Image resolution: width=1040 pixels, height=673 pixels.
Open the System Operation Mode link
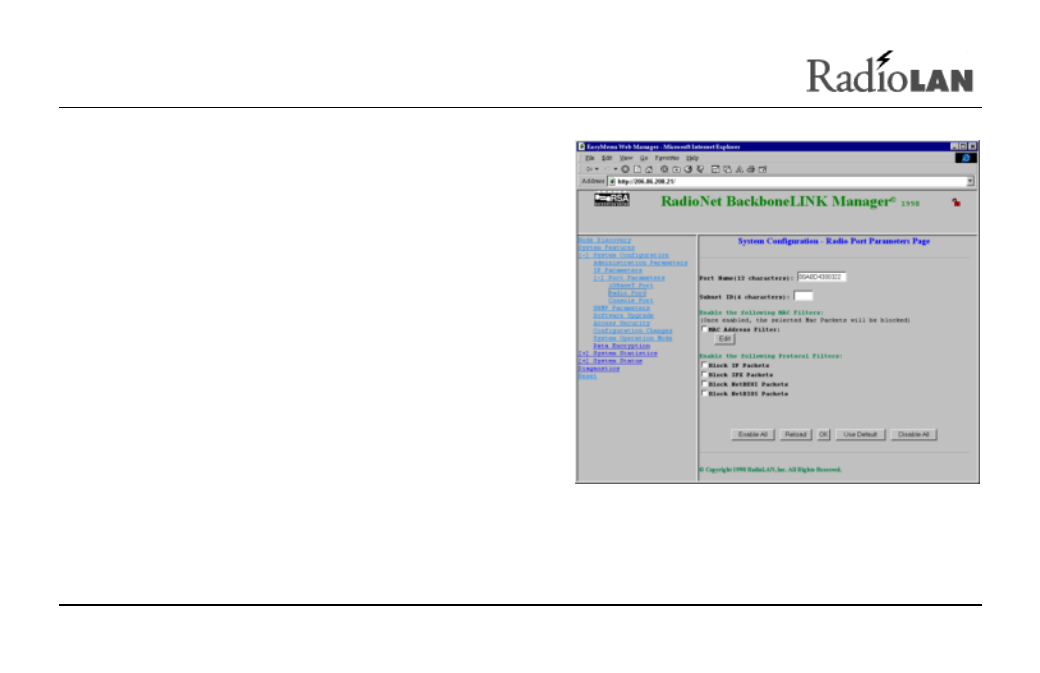point(633,338)
